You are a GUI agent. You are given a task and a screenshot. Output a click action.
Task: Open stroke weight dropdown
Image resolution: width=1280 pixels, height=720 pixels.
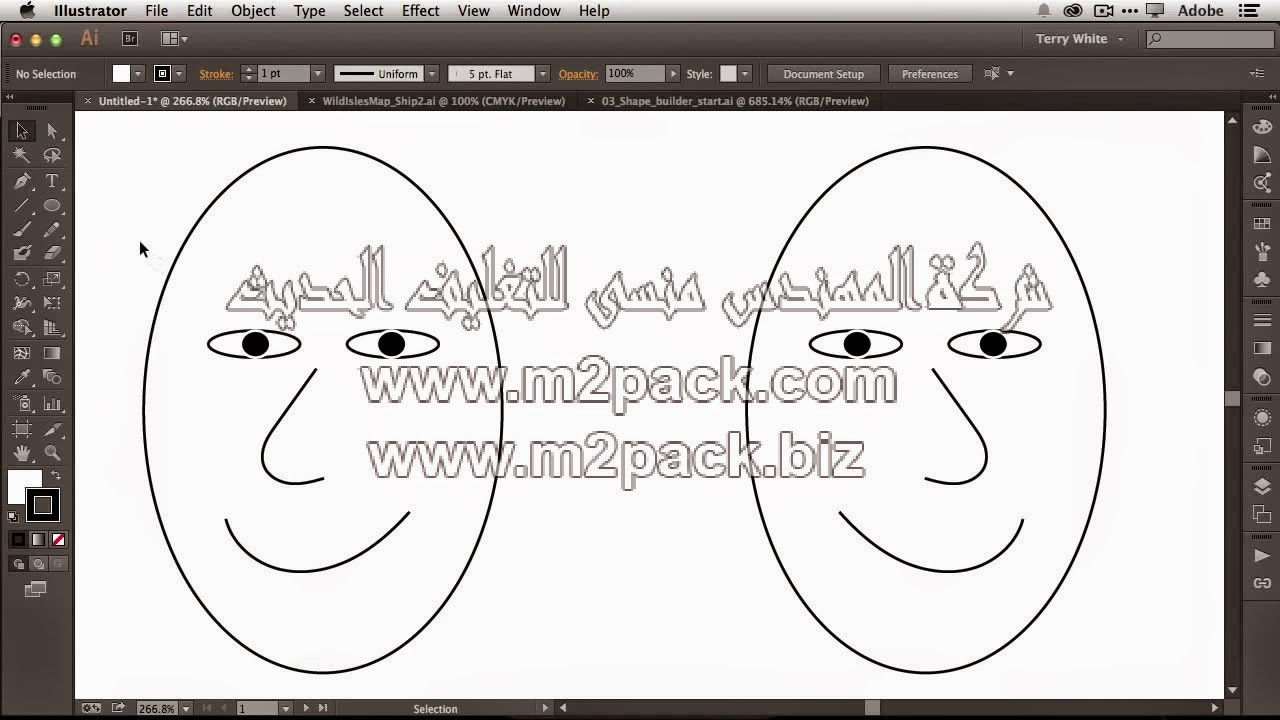pyautogui.click(x=318, y=74)
